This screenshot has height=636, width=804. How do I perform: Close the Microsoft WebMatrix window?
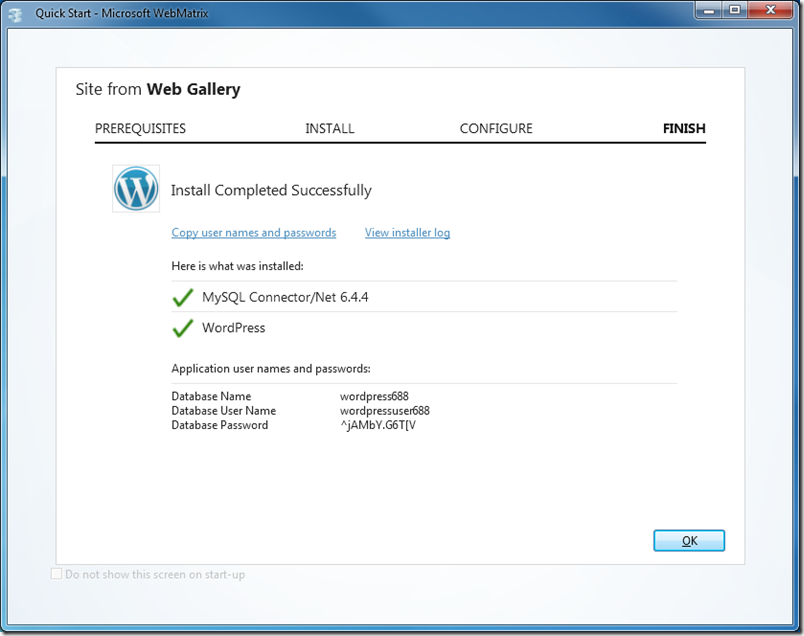click(771, 10)
